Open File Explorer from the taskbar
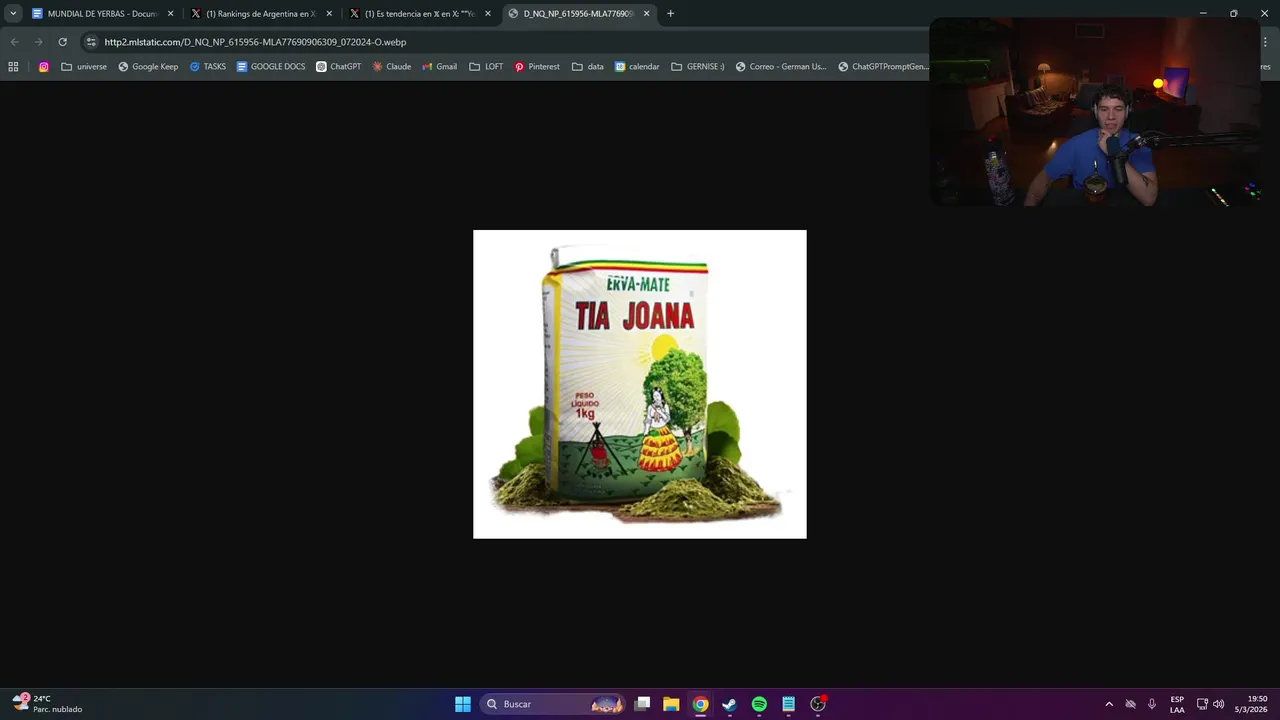This screenshot has width=1280, height=720. tap(672, 704)
